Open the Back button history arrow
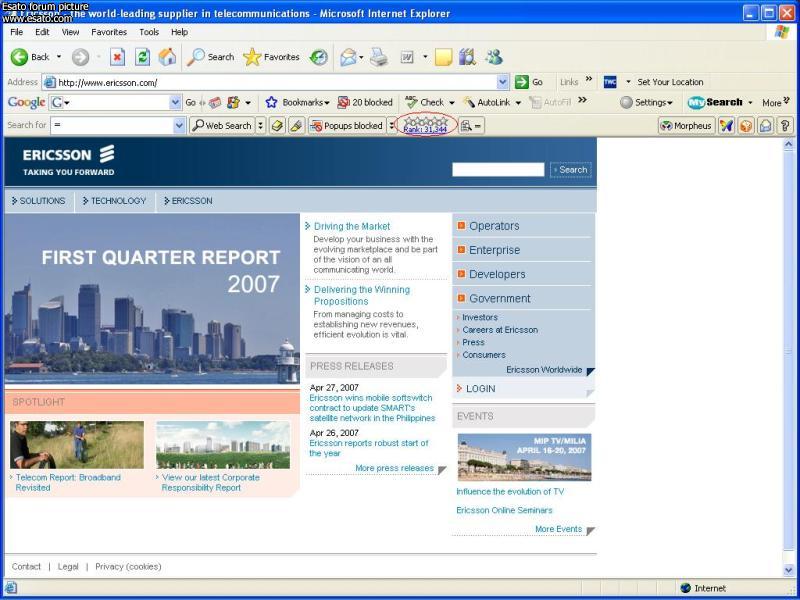Viewport: 800px width, 600px height. (x=59, y=57)
